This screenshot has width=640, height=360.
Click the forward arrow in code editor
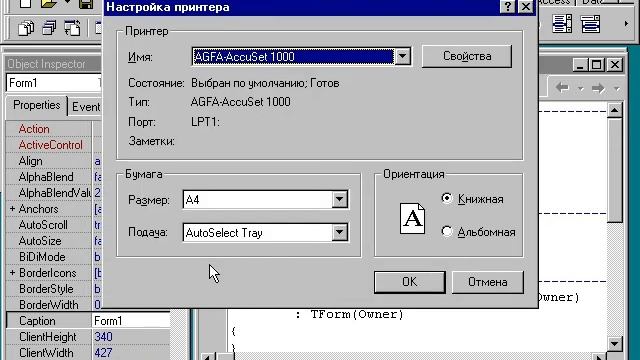[598, 87]
